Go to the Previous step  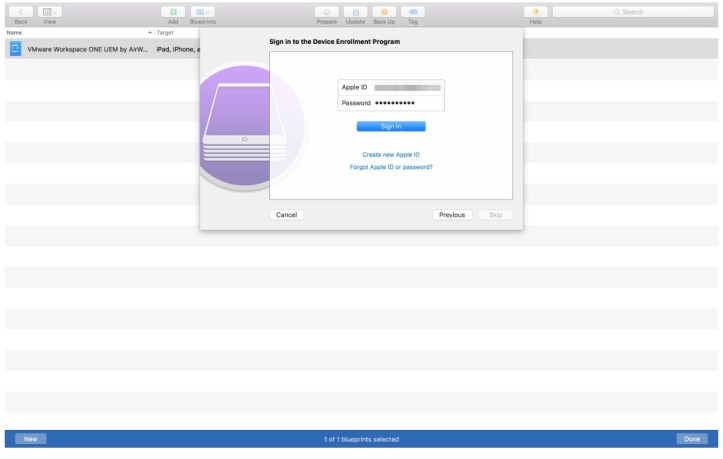click(452, 215)
